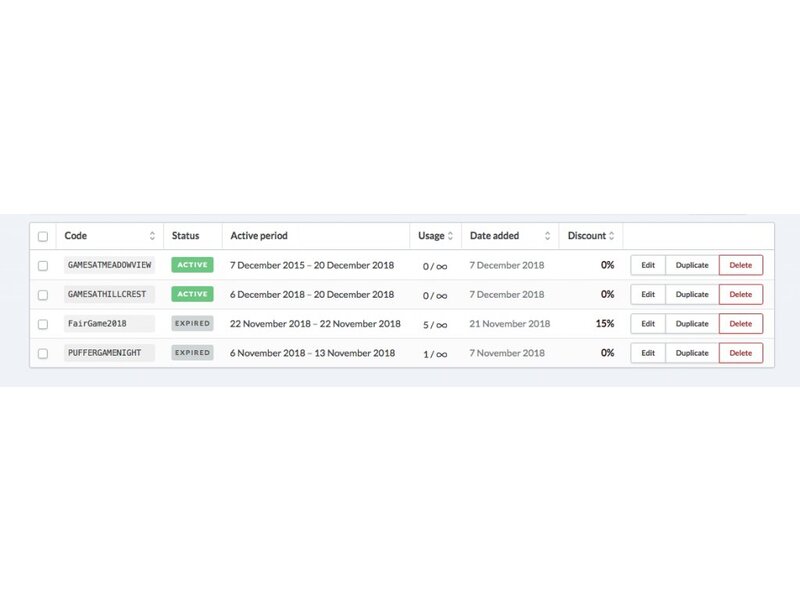
Task: Sort by Discount column arrows
Action: click(612, 236)
